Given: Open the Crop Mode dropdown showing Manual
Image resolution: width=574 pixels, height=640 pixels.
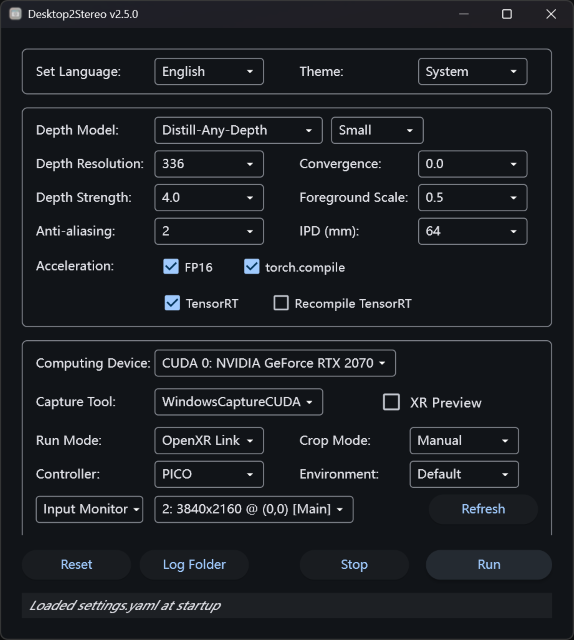Looking at the screenshot, I should click(x=464, y=441).
